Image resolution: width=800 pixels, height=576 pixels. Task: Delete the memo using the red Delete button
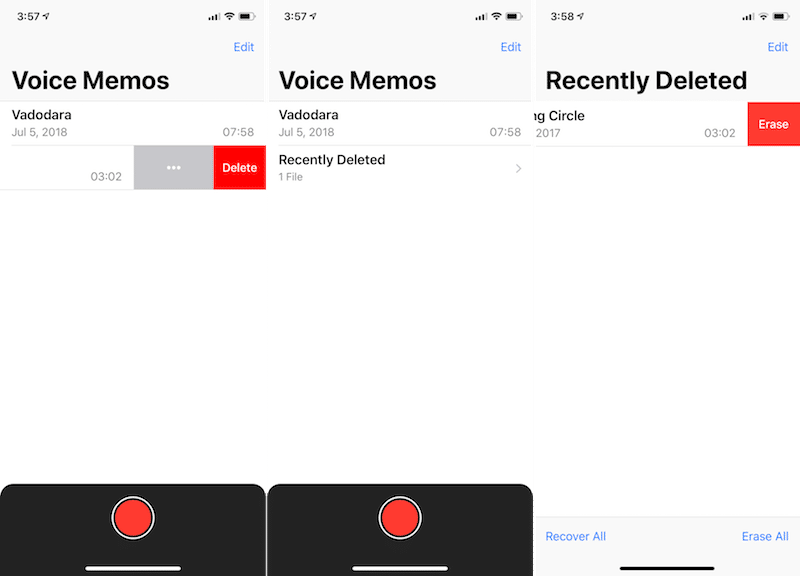(x=239, y=167)
